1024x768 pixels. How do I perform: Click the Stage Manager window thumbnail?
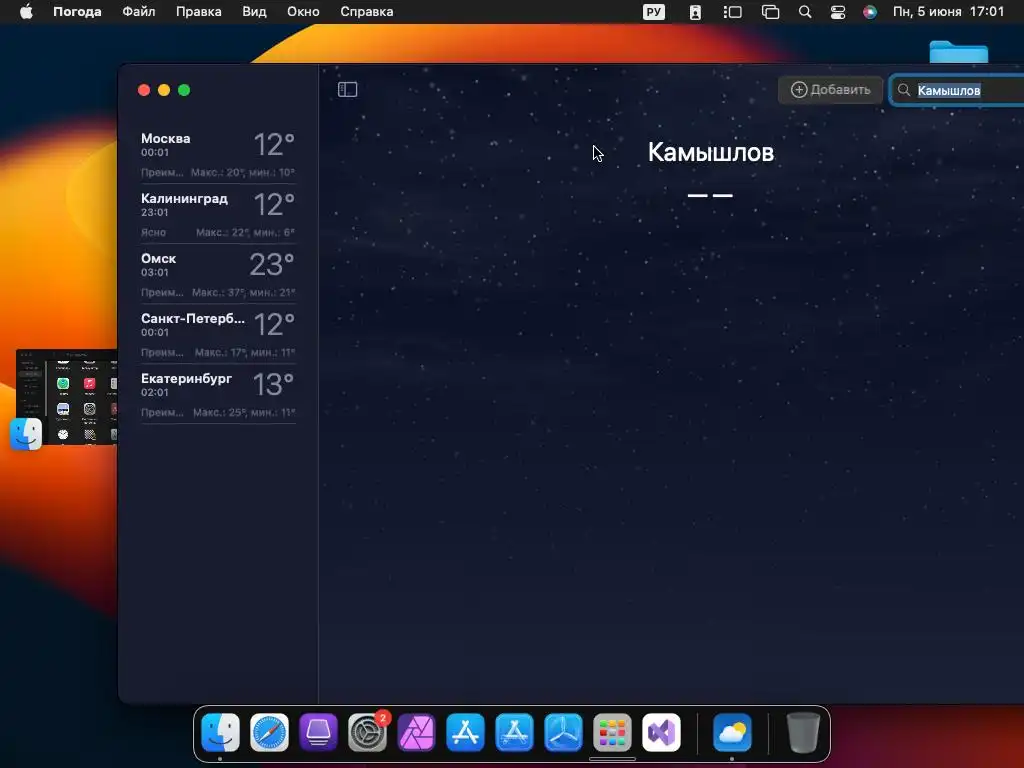click(x=67, y=397)
